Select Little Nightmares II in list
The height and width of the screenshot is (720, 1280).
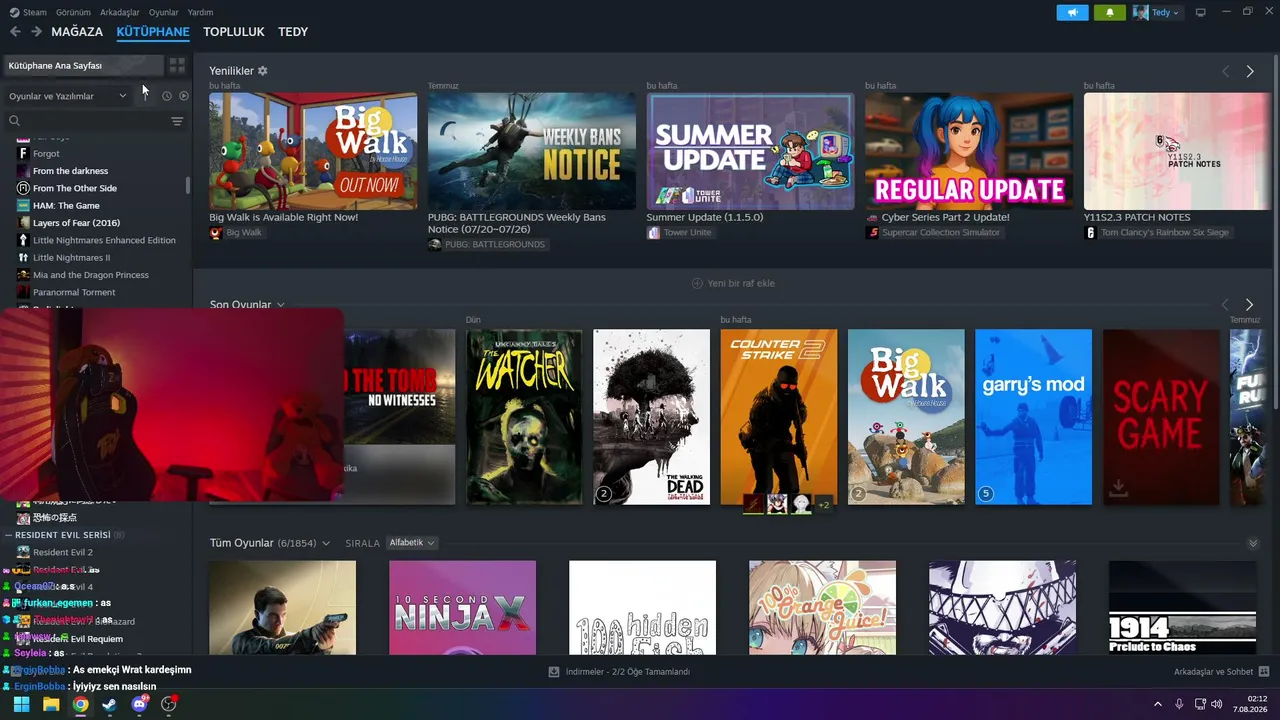(x=71, y=258)
